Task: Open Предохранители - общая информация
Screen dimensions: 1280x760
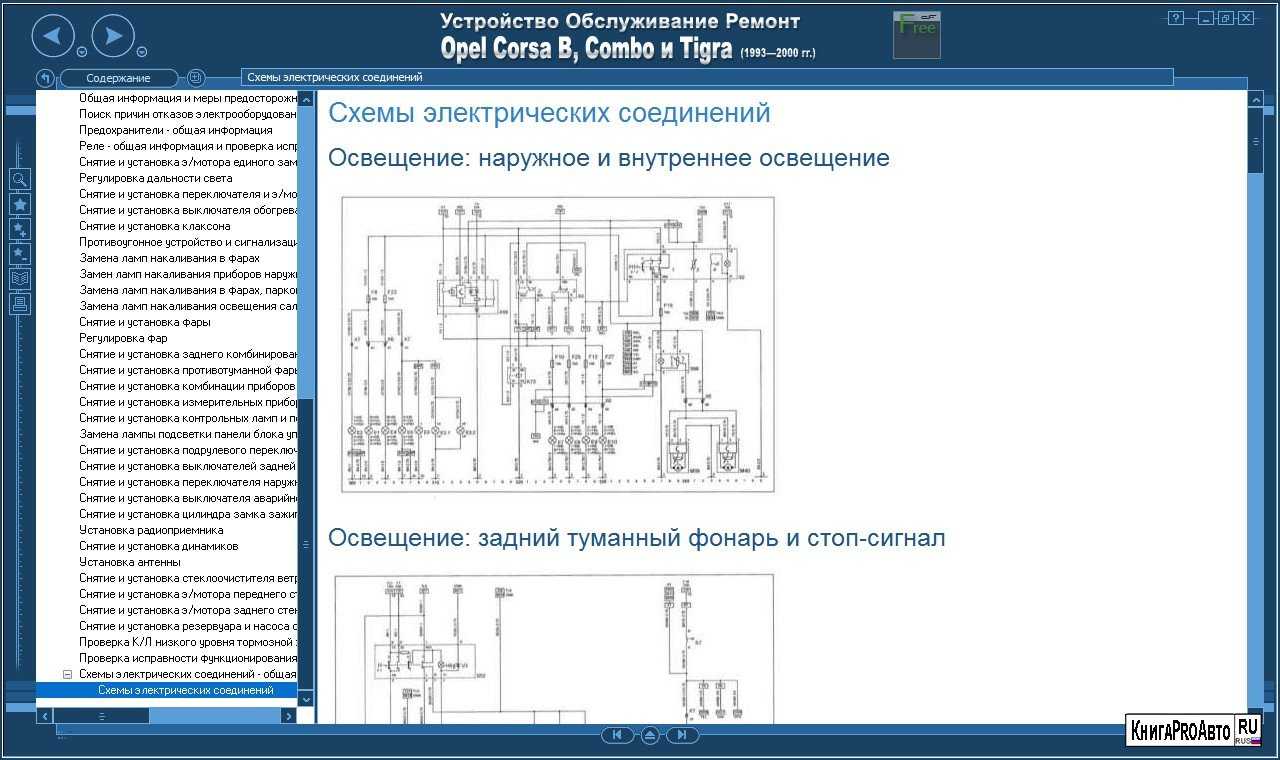Action: point(176,130)
